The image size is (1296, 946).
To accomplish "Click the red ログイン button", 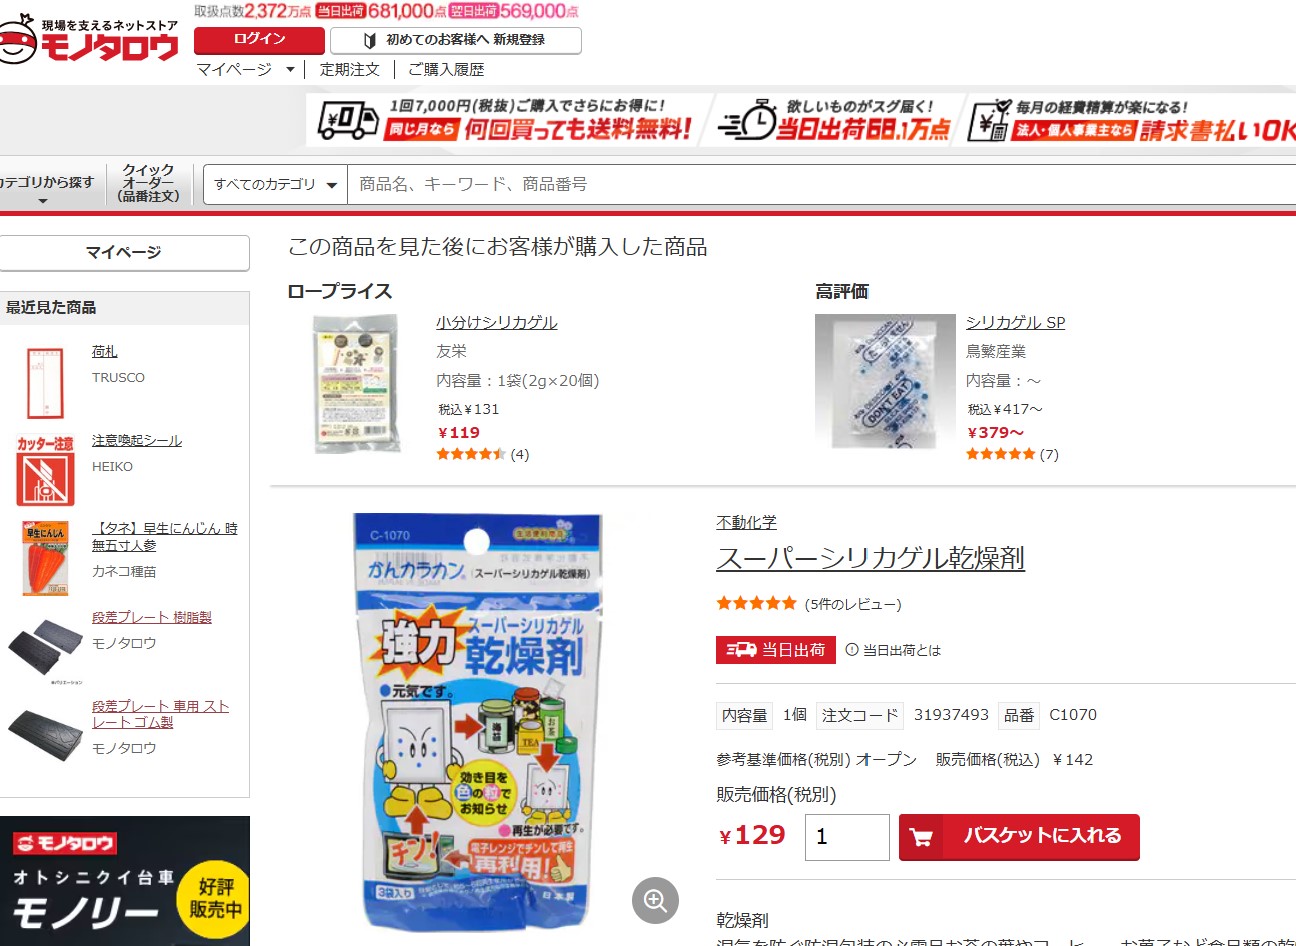I will [x=259, y=40].
